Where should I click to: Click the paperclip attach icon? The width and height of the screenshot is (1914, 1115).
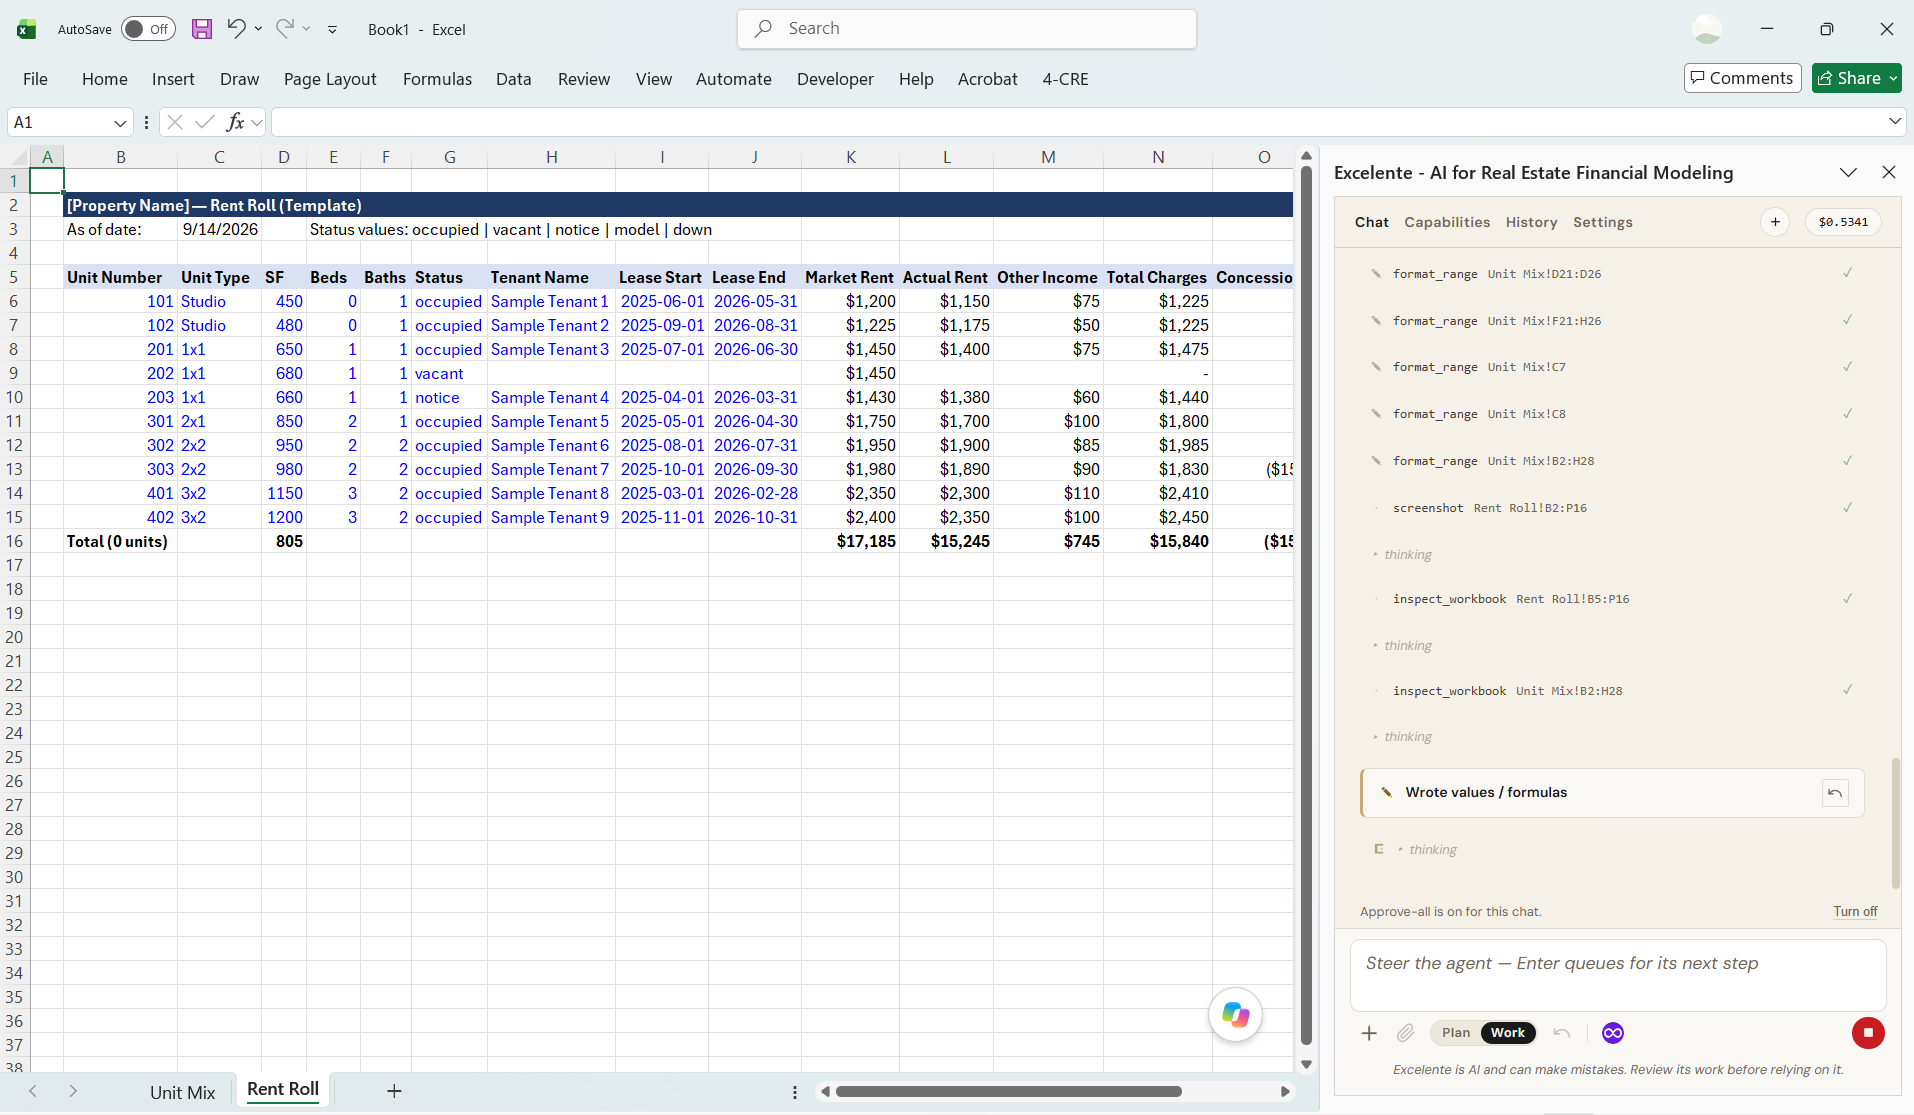click(x=1405, y=1033)
